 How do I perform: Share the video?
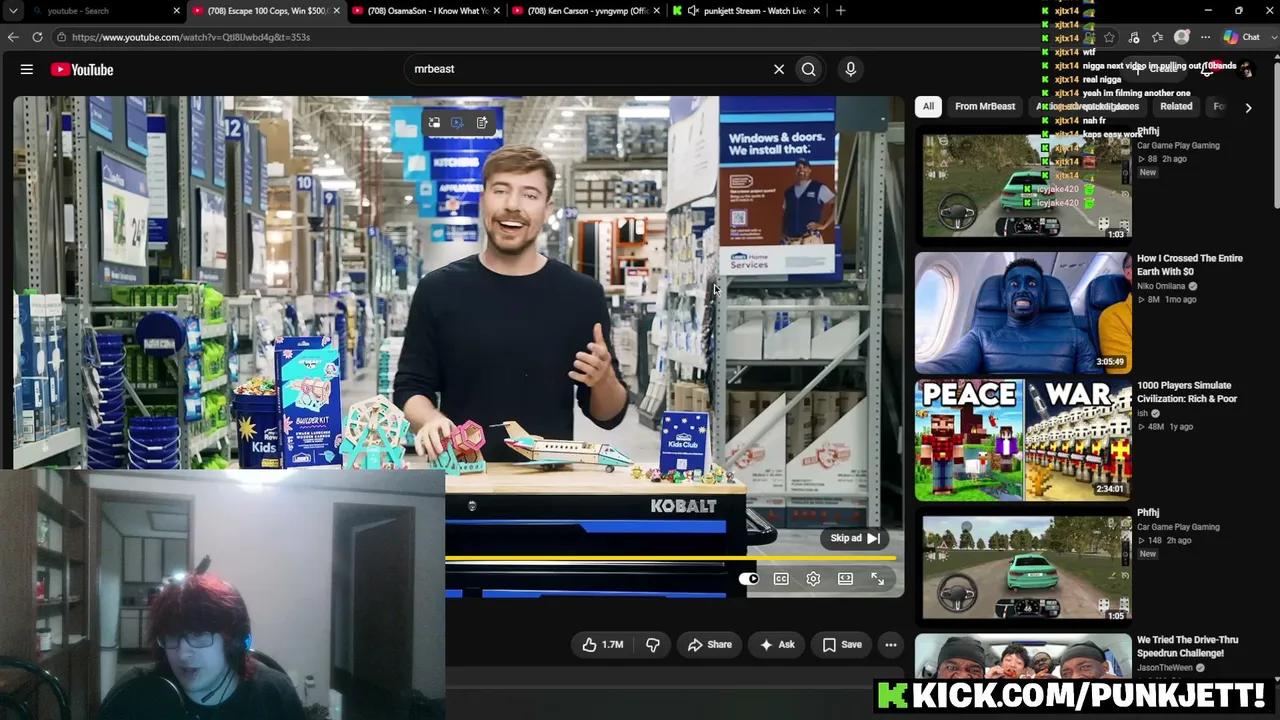pyautogui.click(x=710, y=645)
